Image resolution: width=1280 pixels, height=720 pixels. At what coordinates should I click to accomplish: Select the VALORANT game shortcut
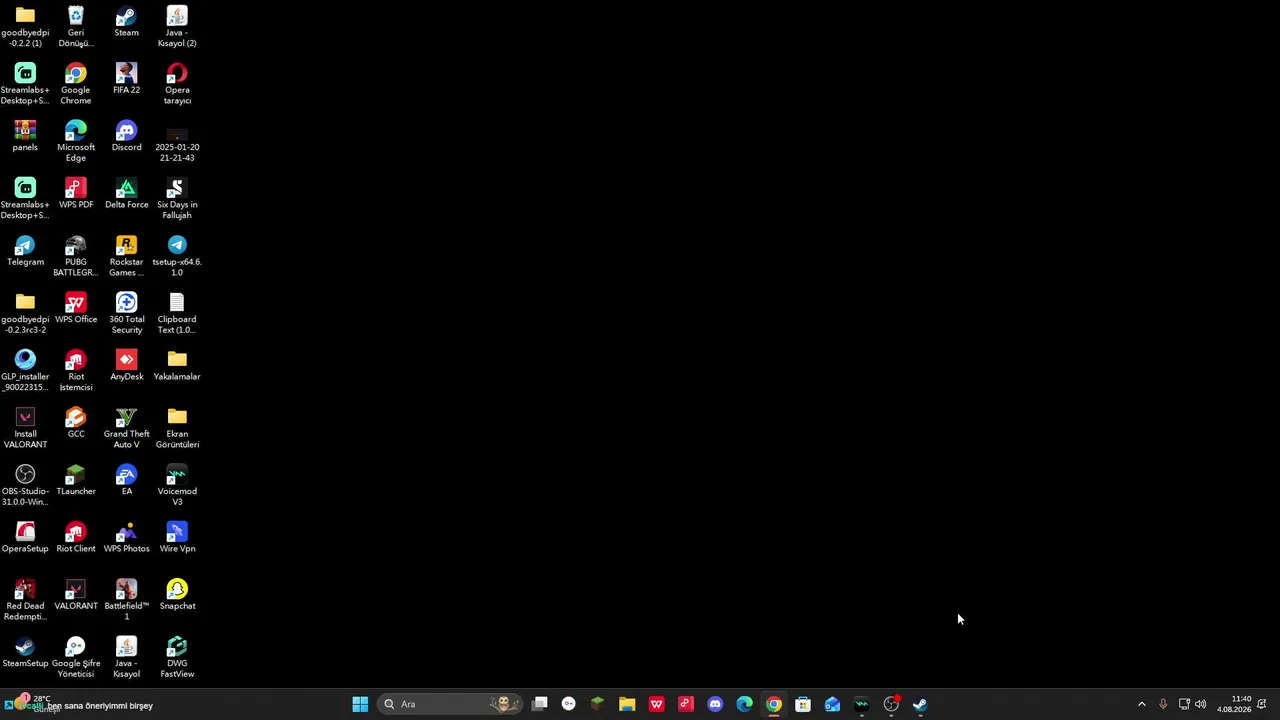(x=76, y=595)
